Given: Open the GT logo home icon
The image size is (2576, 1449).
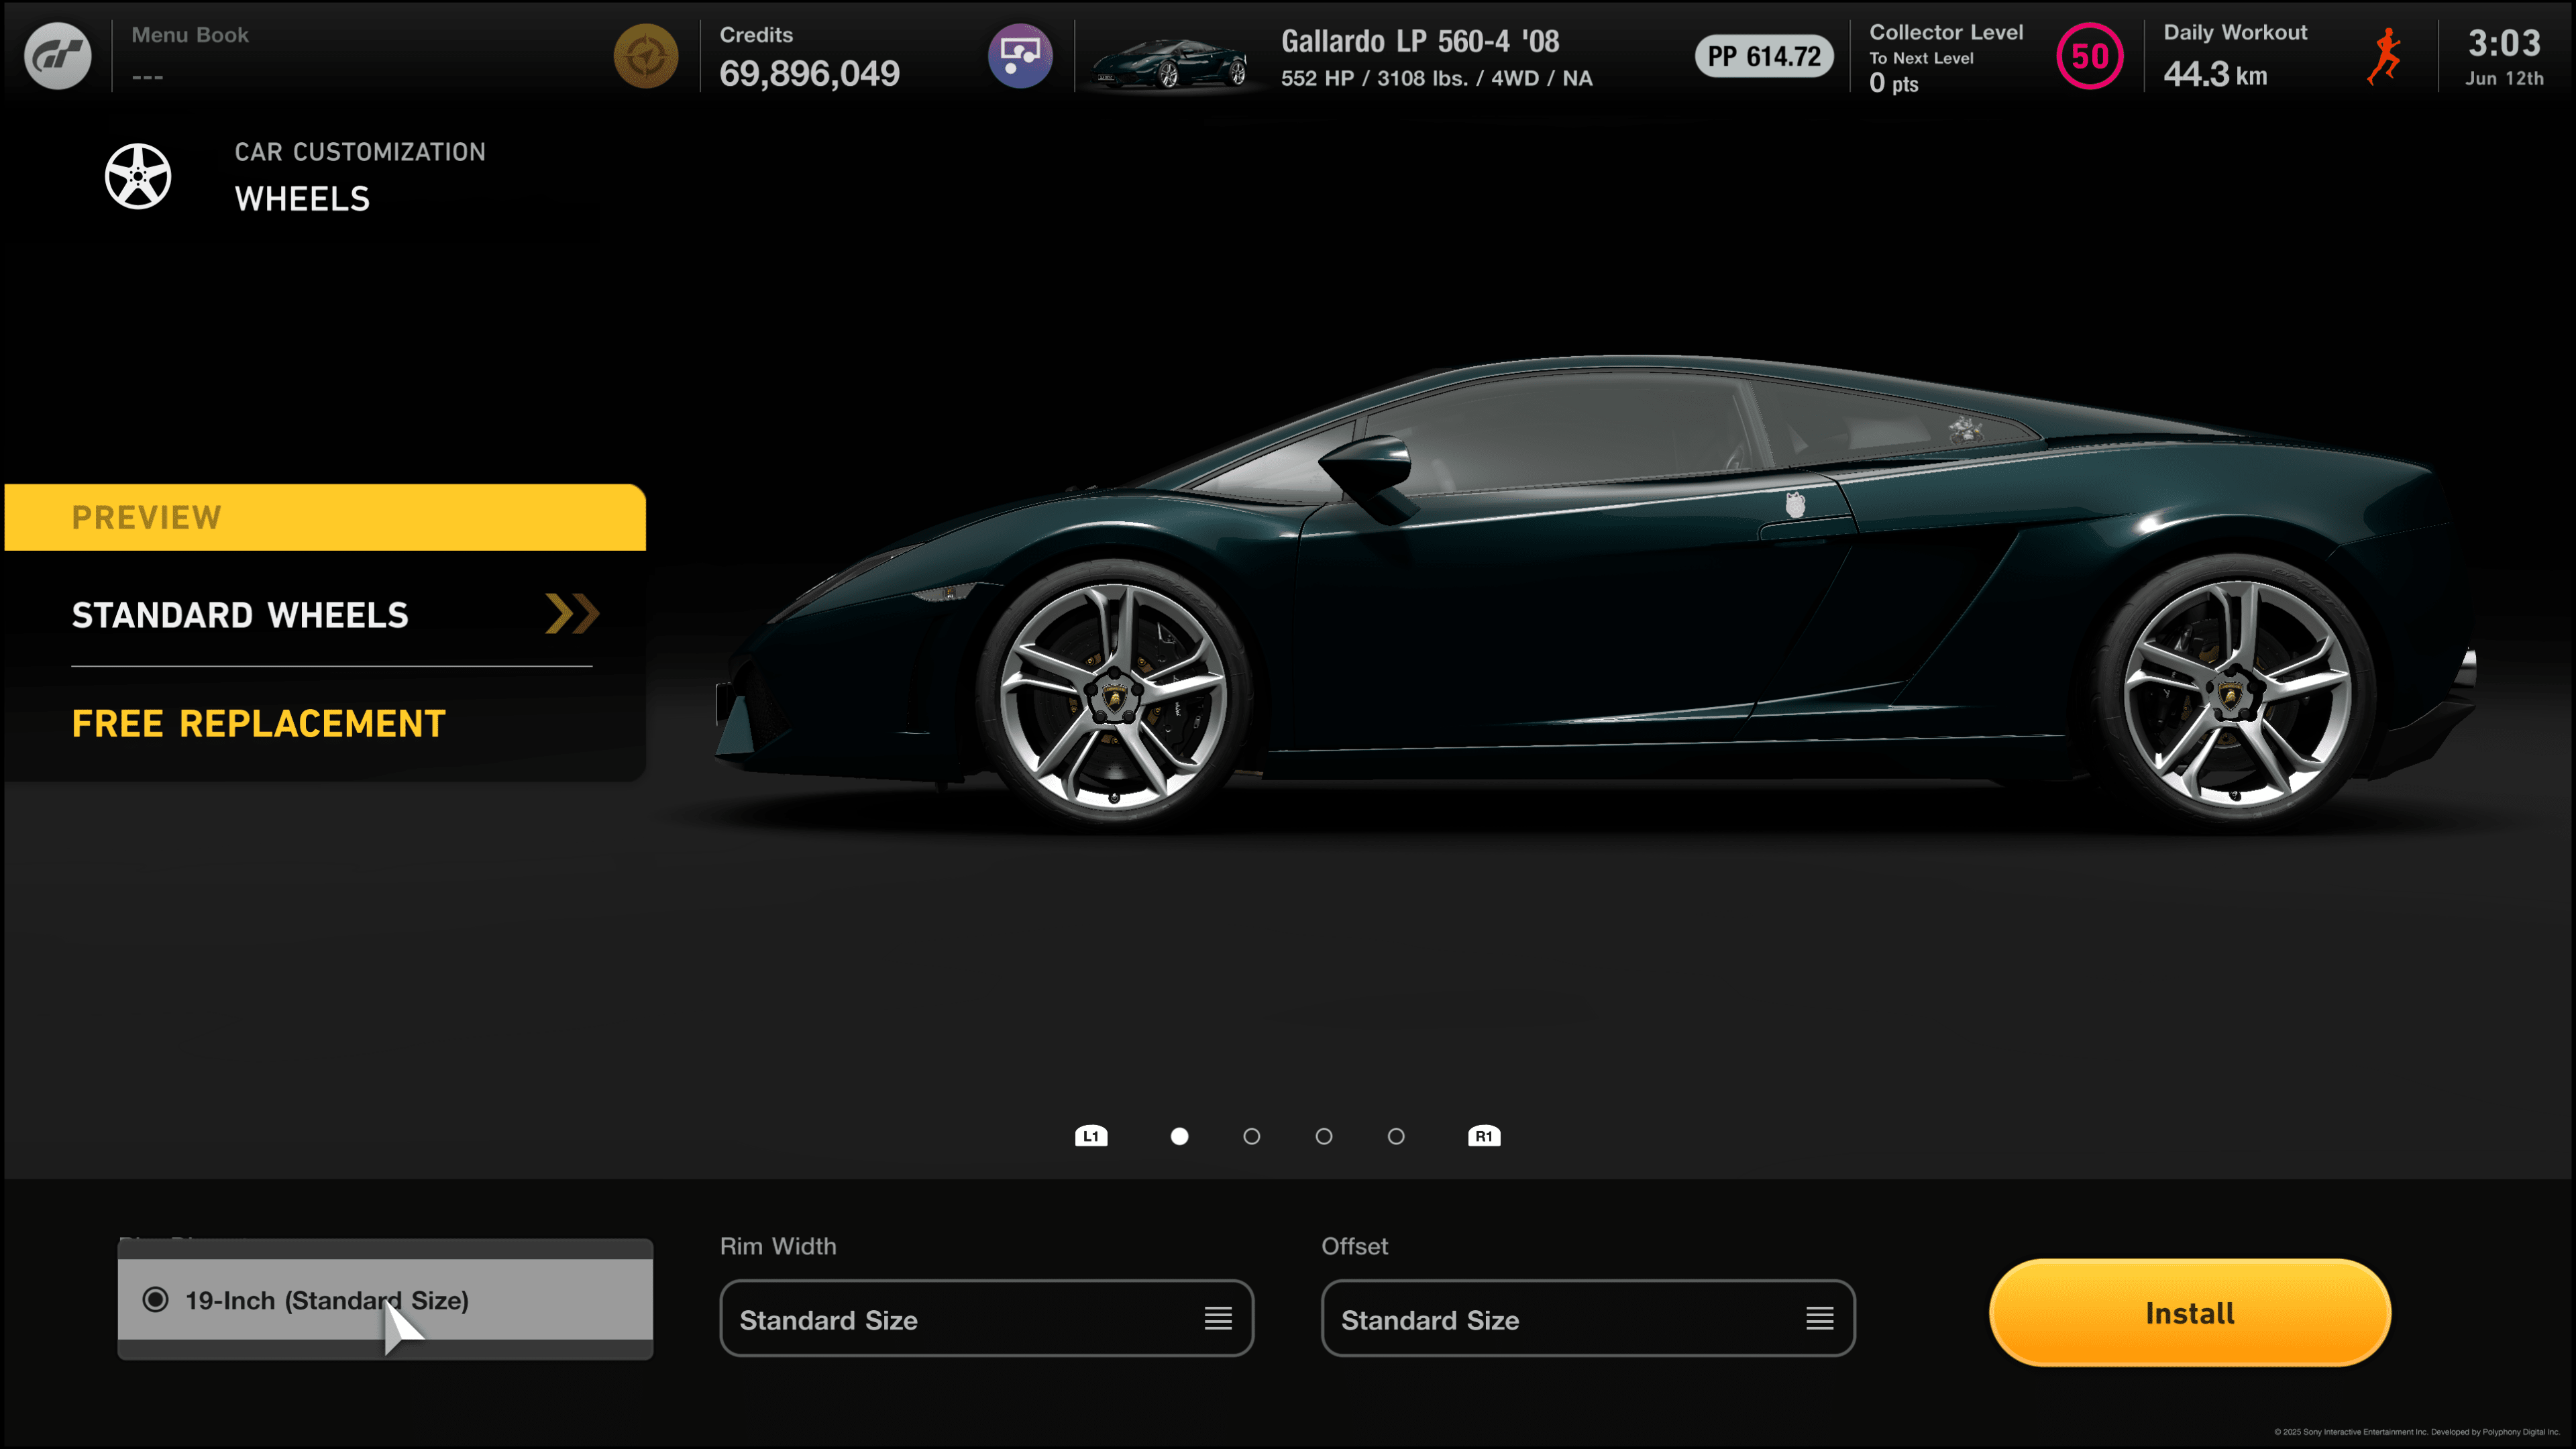Looking at the screenshot, I should point(58,56).
